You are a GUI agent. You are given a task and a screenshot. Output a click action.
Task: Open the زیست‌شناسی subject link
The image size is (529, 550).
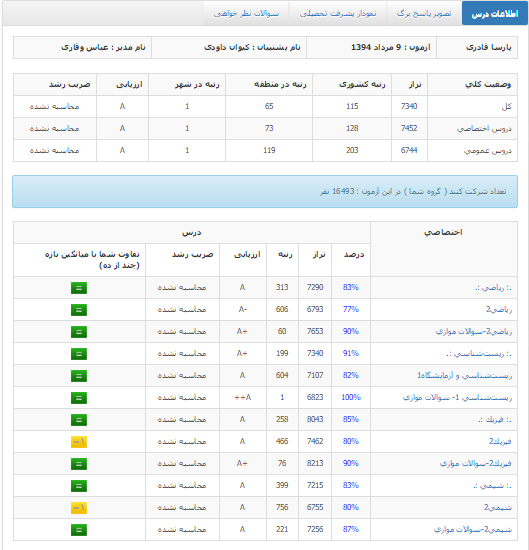click(479, 354)
